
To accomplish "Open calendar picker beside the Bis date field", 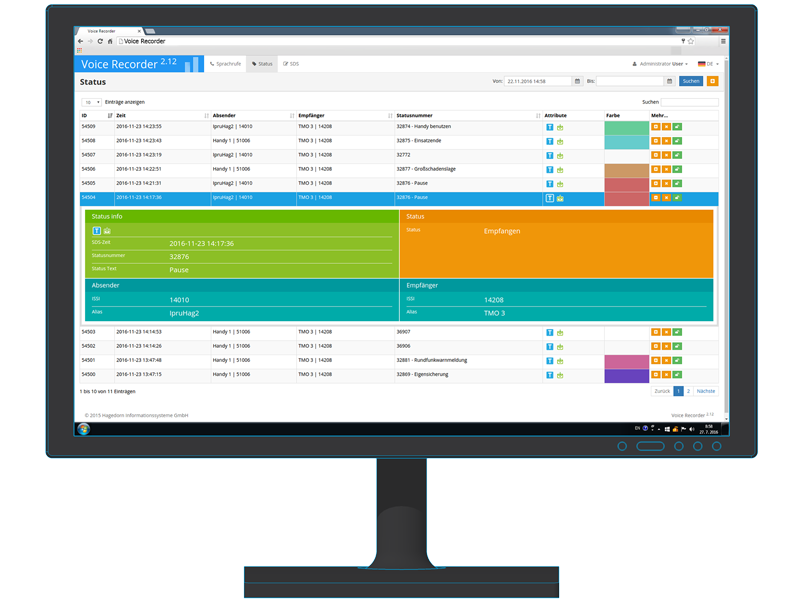I will click(669, 81).
